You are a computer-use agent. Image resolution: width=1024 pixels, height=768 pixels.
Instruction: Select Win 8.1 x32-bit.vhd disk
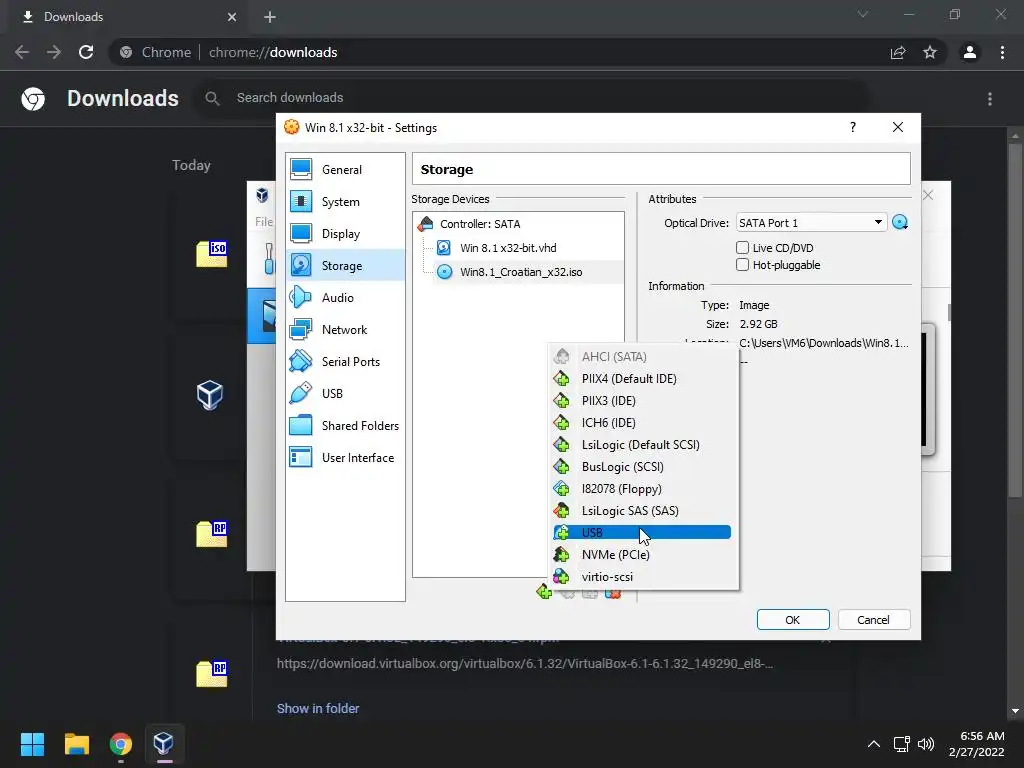tap(508, 248)
